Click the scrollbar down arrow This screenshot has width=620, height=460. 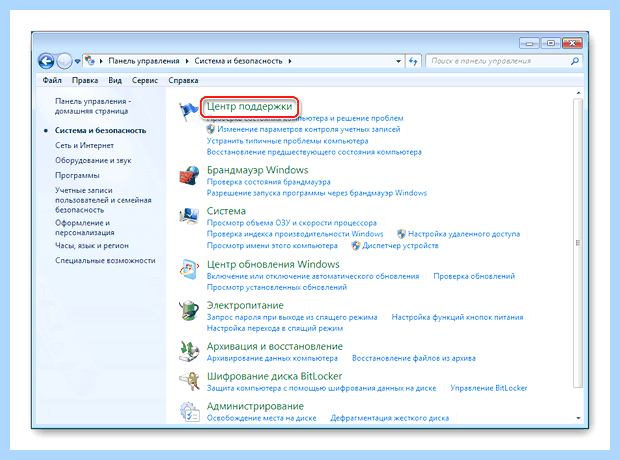pyautogui.click(x=578, y=418)
